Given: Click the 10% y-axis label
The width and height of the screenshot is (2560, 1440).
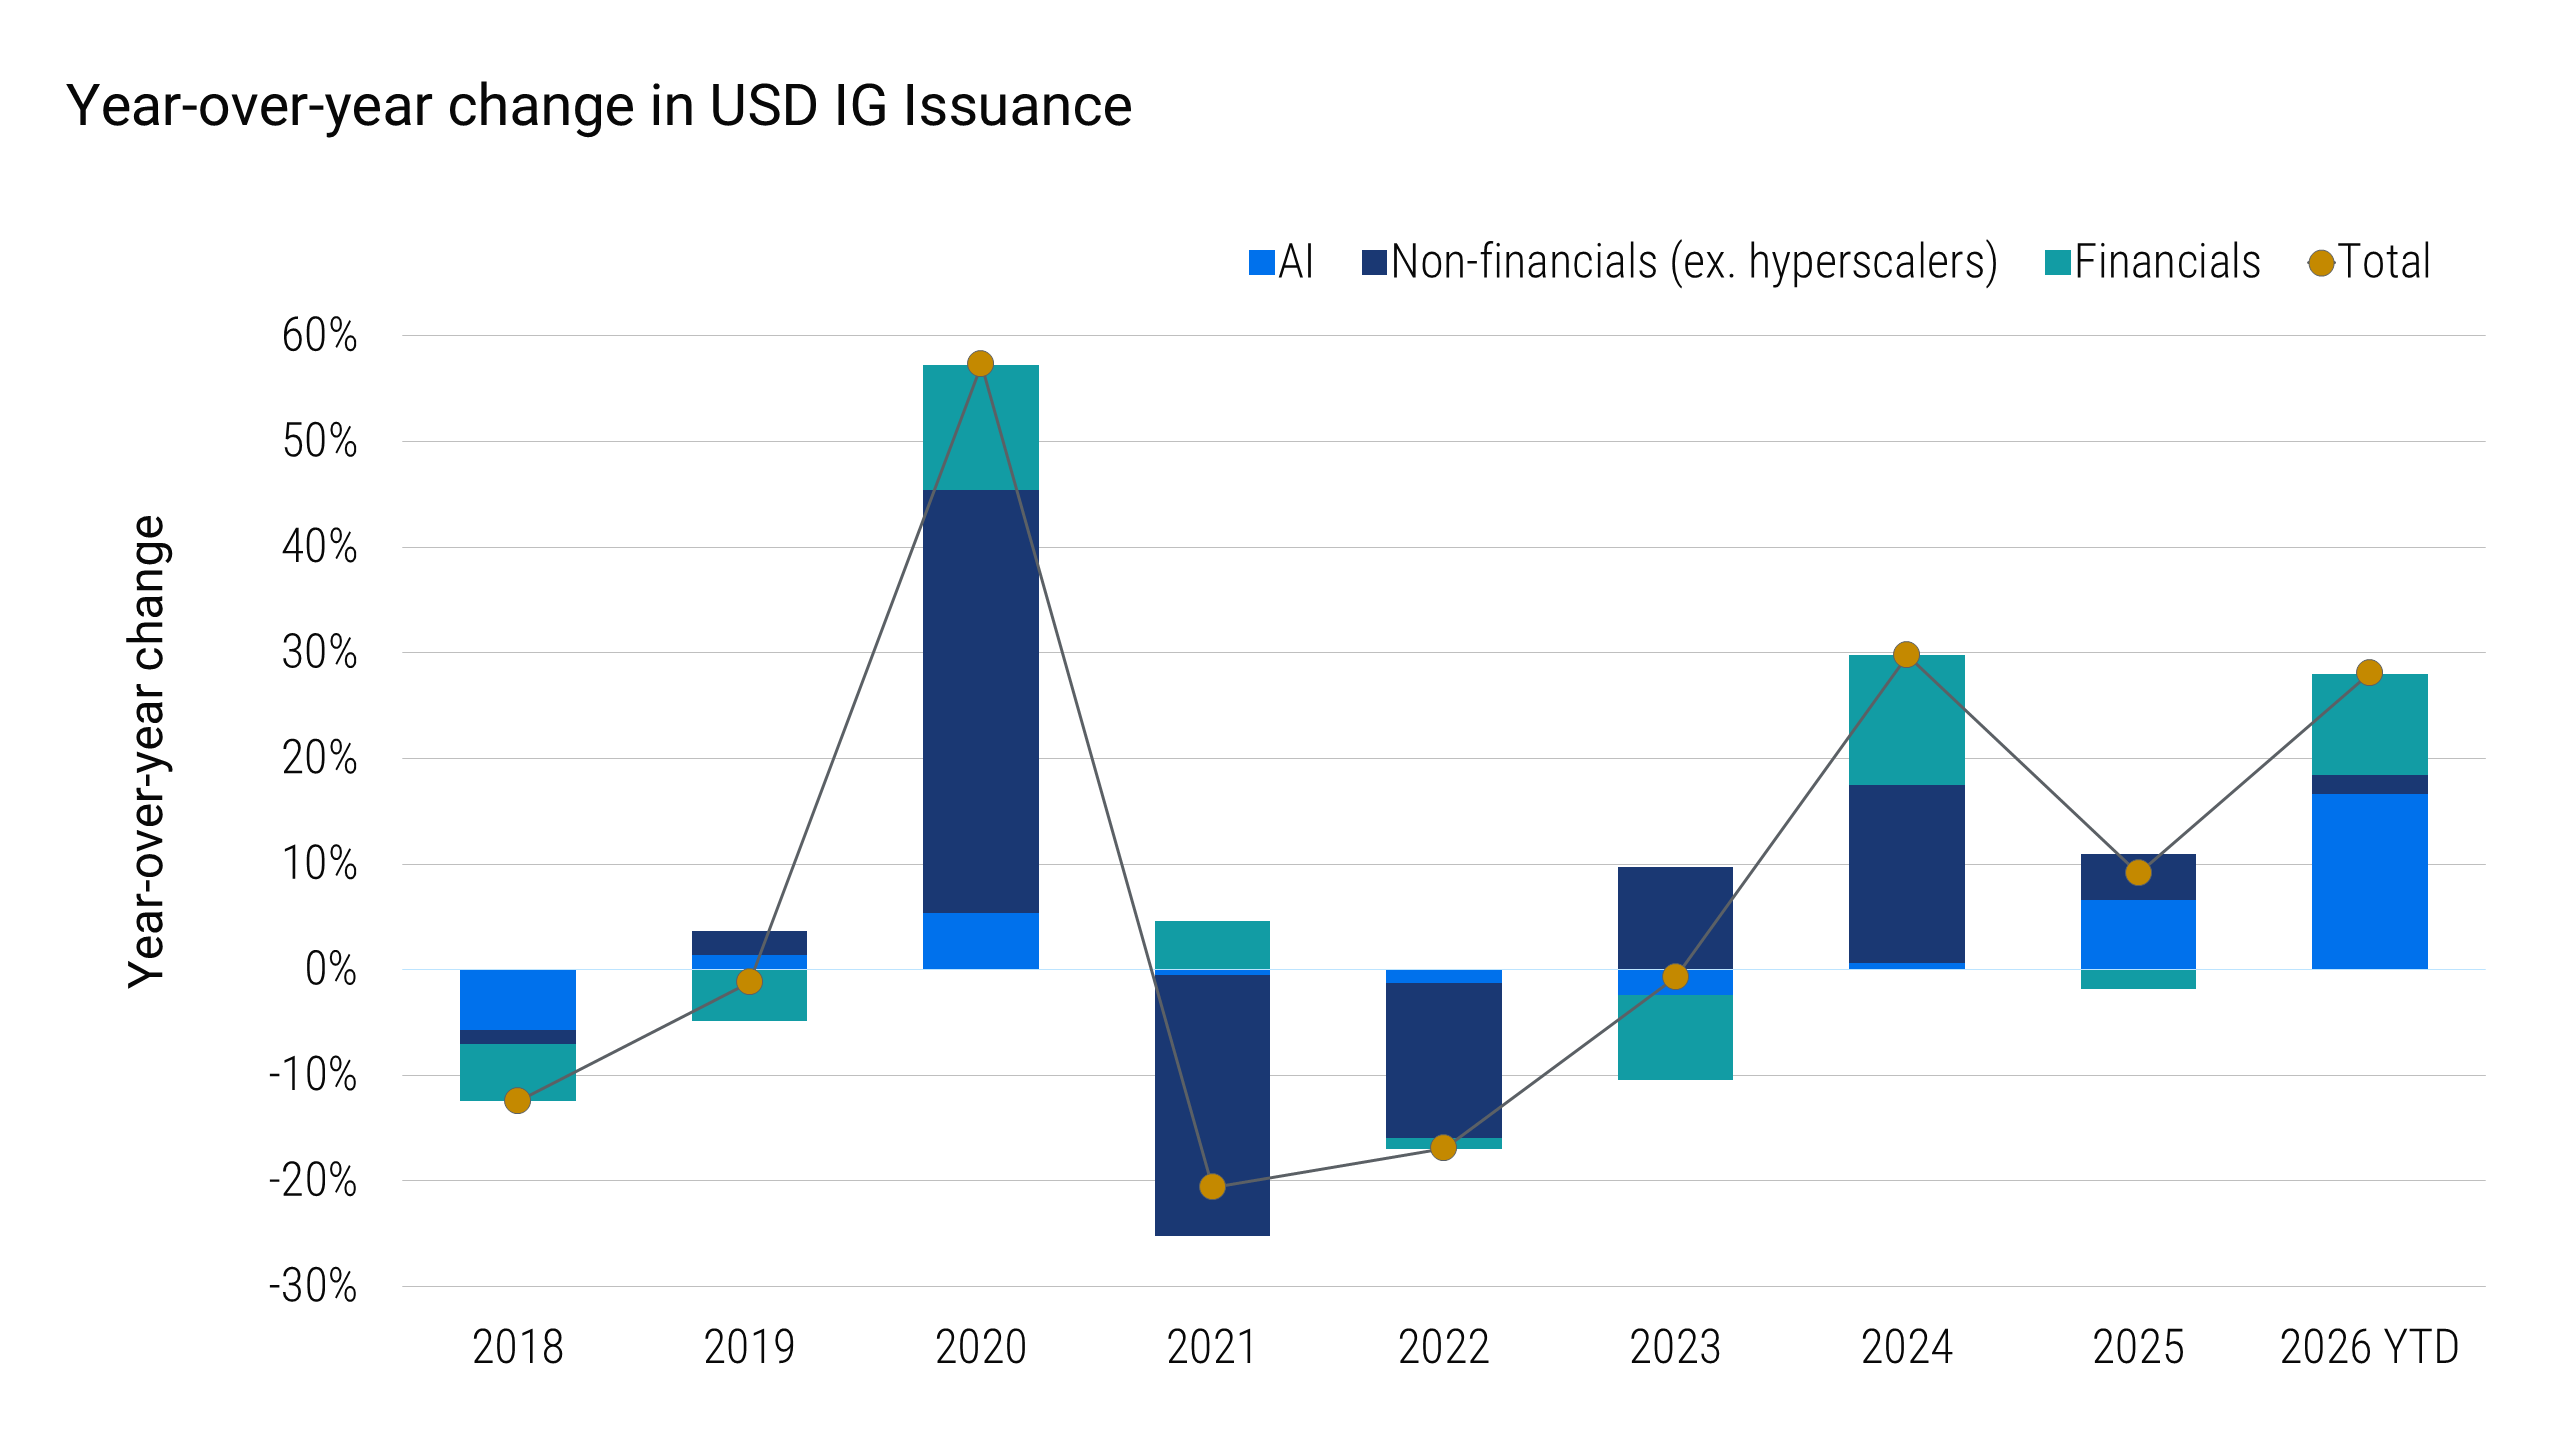Looking at the screenshot, I should coord(319,864).
